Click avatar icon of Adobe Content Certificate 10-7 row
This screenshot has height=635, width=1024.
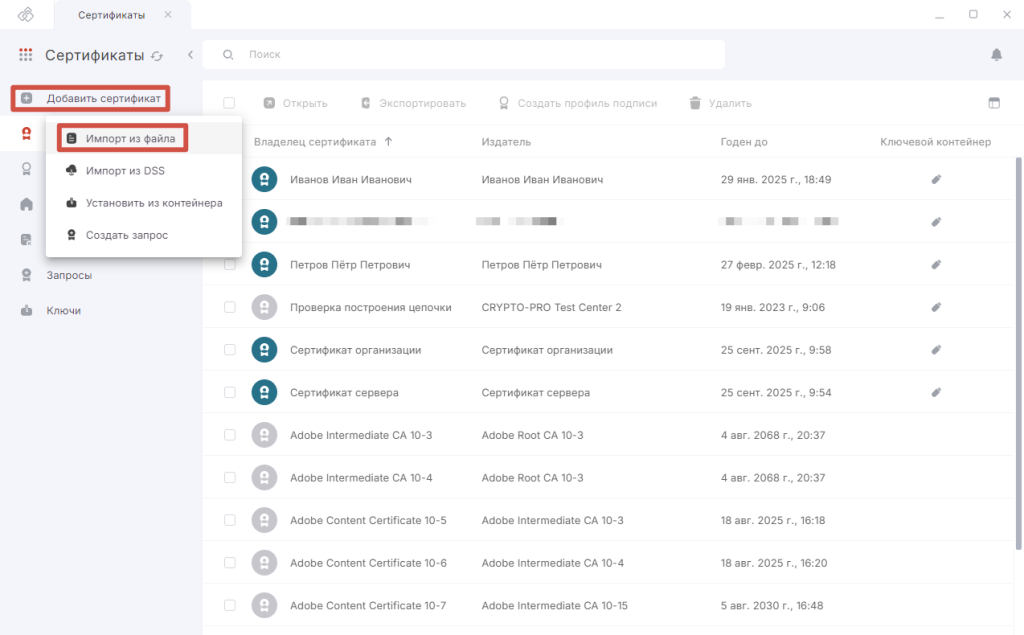click(264, 605)
